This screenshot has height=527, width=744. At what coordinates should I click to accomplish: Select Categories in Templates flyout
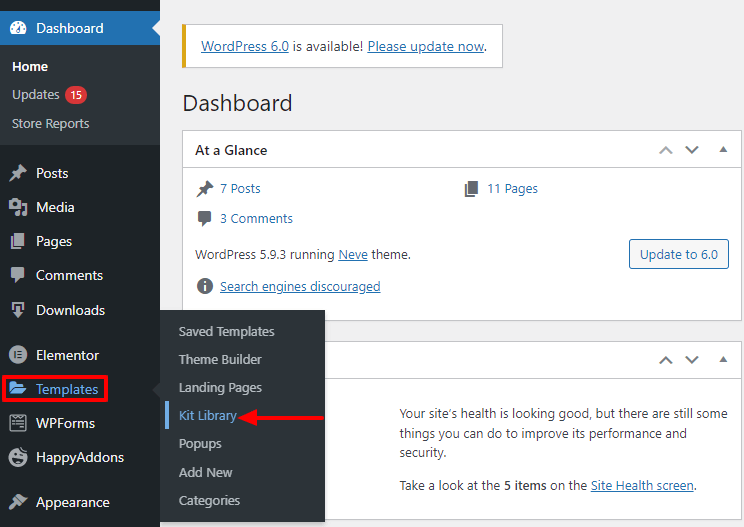click(x=209, y=500)
